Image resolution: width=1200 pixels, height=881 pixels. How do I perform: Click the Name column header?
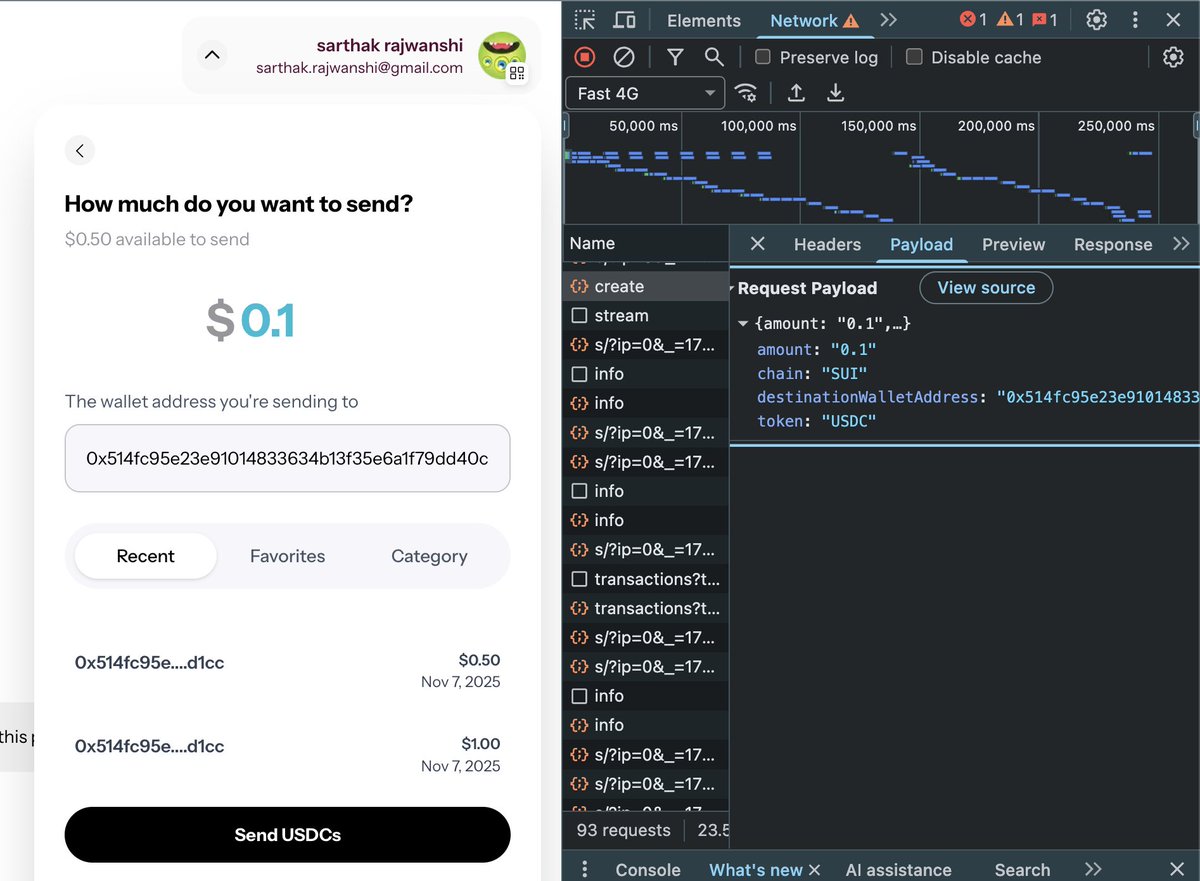point(646,243)
